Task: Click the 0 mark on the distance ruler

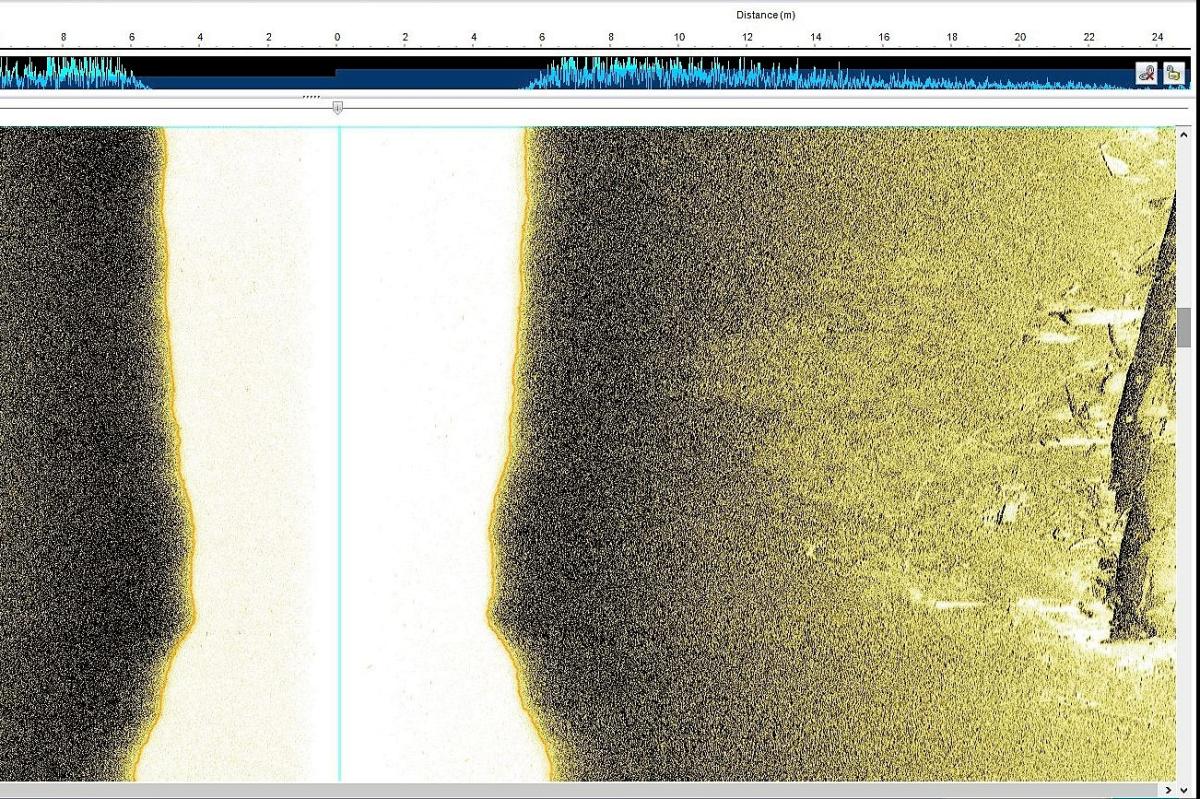Action: coord(337,36)
